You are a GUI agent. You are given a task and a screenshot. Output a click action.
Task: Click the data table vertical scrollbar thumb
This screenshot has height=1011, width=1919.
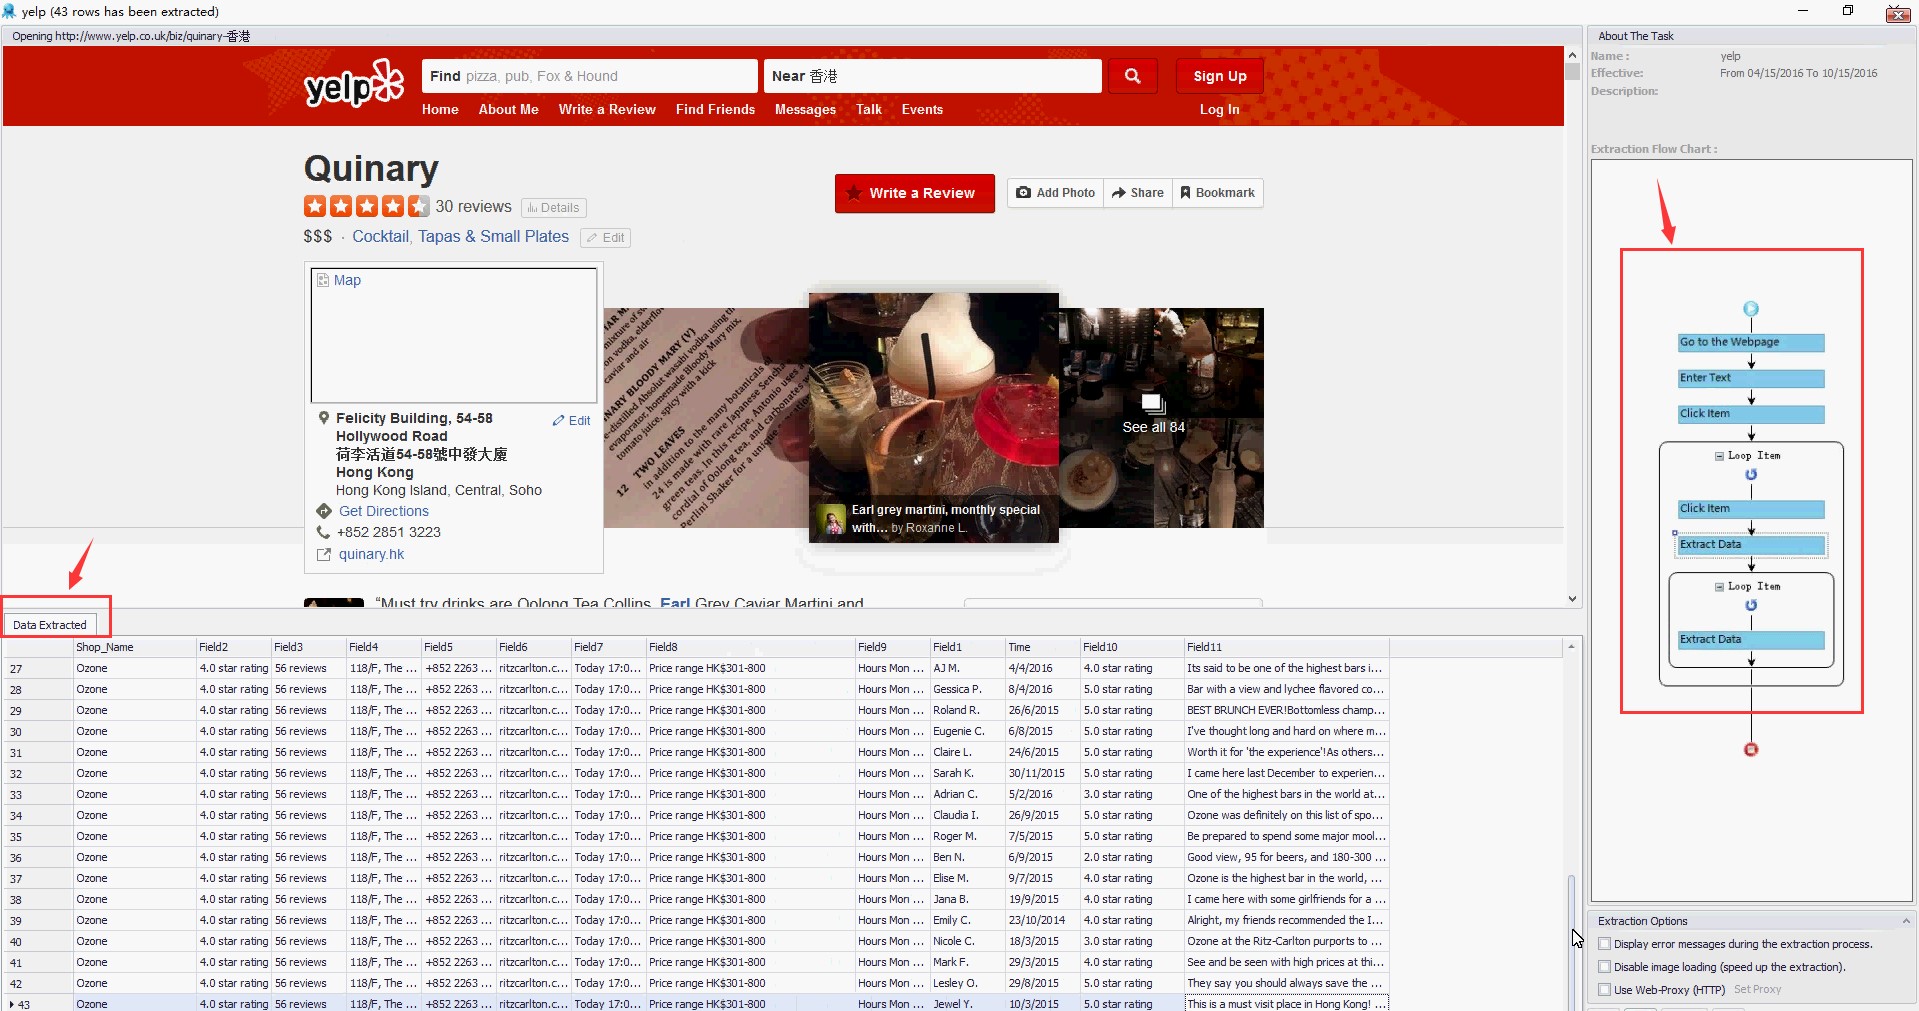[1571, 940]
